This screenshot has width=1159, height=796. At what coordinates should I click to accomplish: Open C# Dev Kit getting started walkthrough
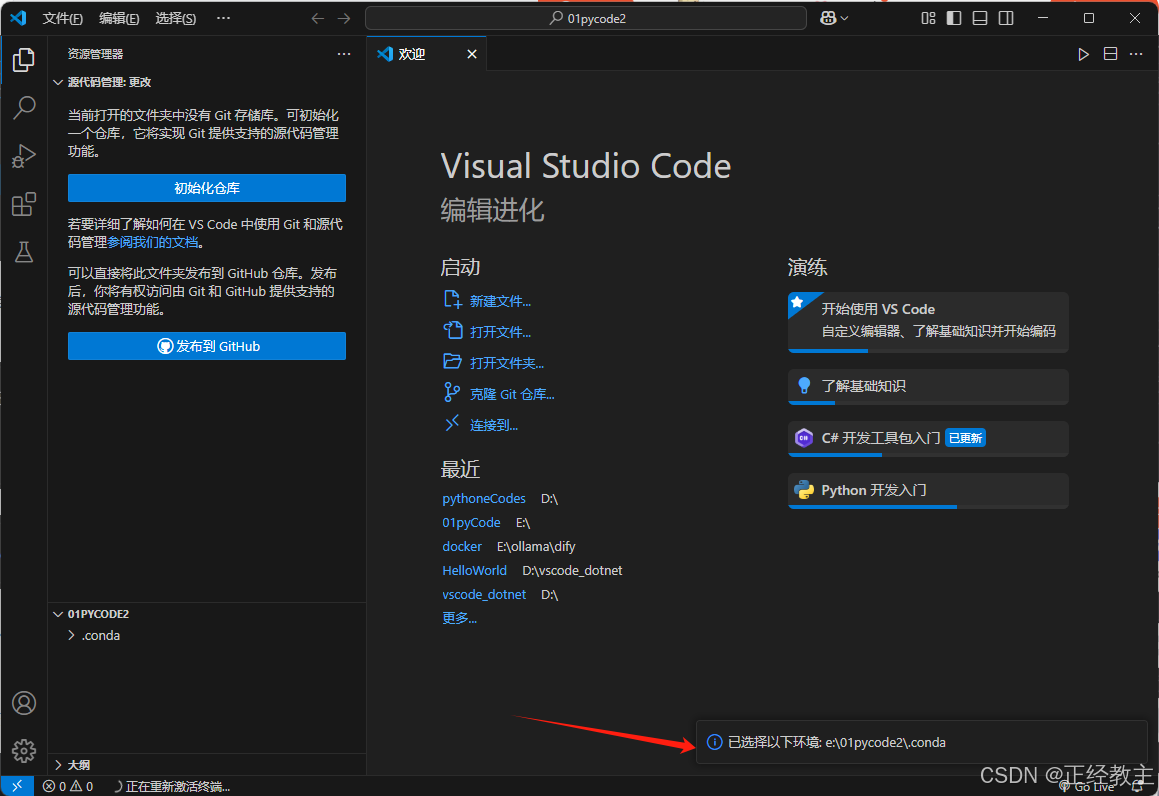point(928,438)
